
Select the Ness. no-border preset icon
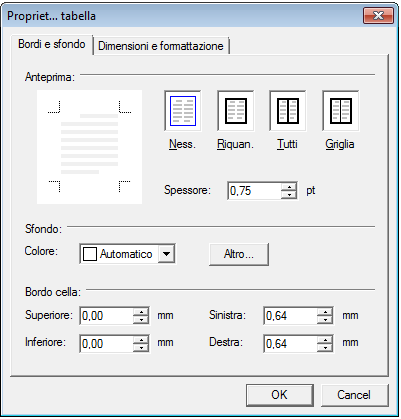(x=183, y=111)
